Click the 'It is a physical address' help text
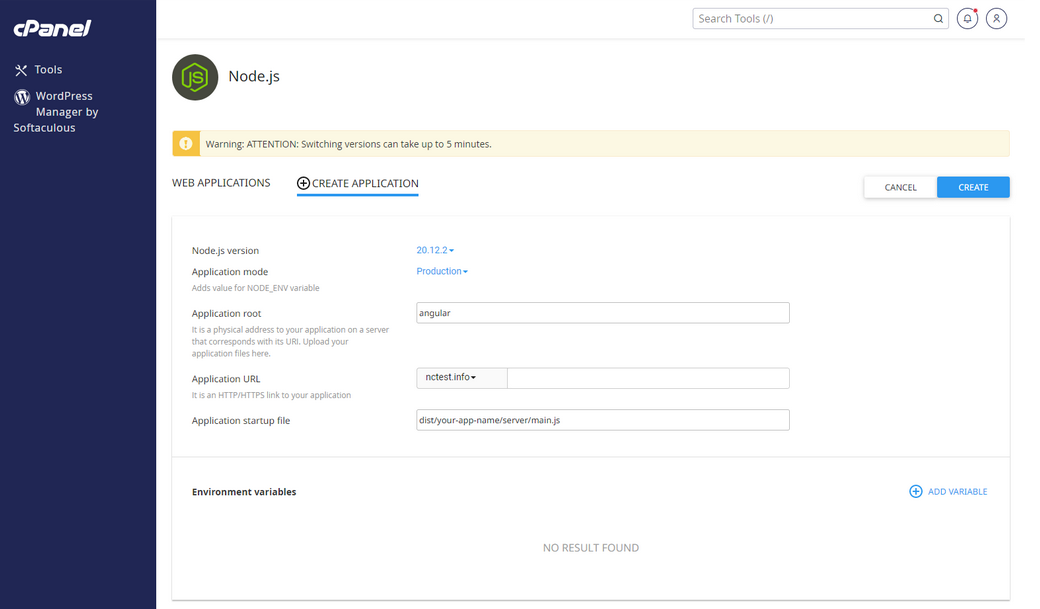1040x609 pixels. click(x=291, y=342)
